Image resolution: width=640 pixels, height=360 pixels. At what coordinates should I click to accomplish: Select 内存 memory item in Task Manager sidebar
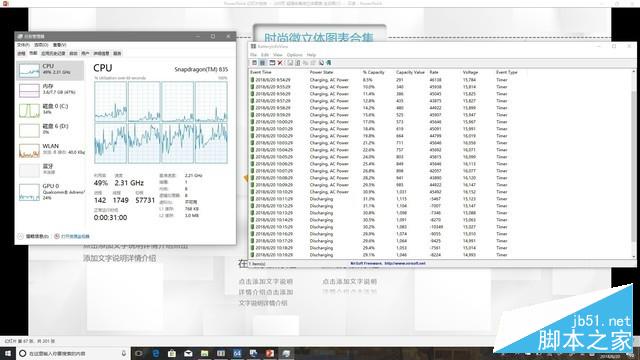point(51,90)
